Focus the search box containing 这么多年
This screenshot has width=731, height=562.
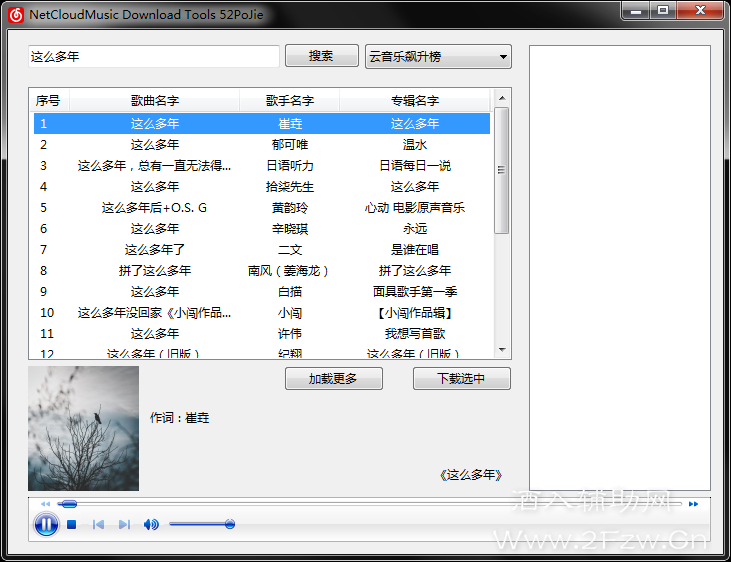point(154,56)
